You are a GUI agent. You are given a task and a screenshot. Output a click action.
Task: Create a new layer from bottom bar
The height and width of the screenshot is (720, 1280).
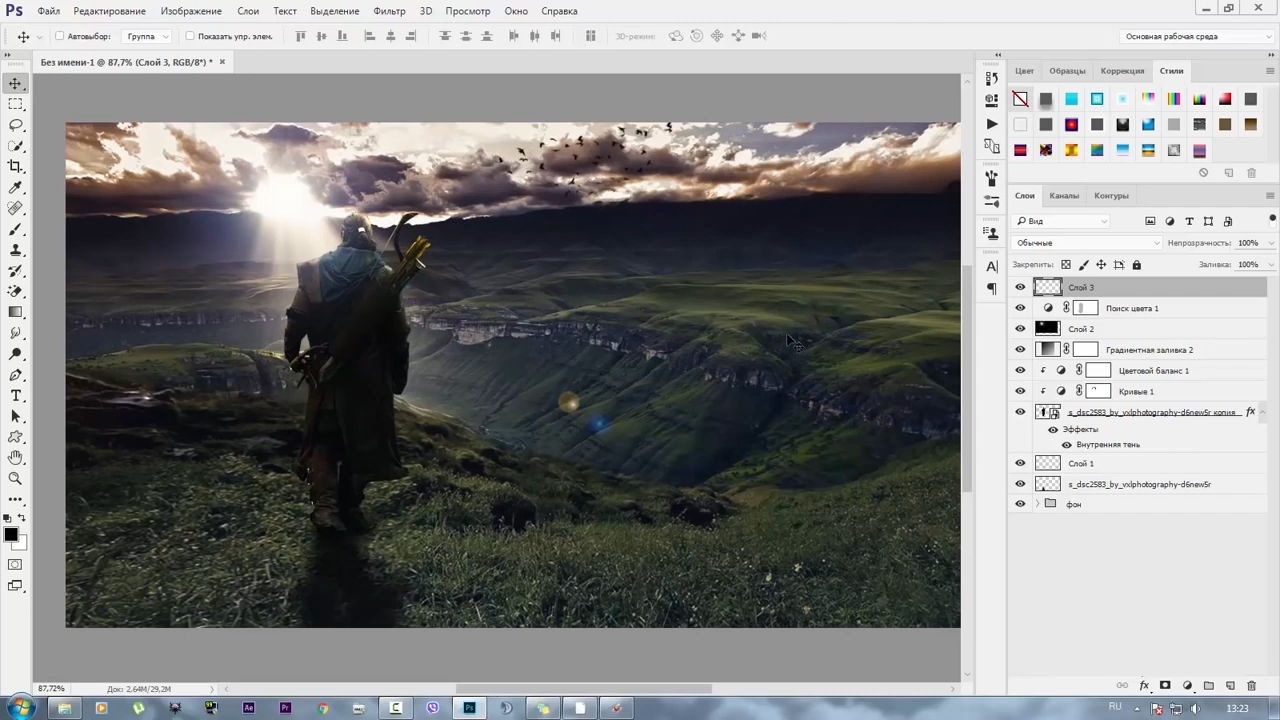(x=1230, y=686)
